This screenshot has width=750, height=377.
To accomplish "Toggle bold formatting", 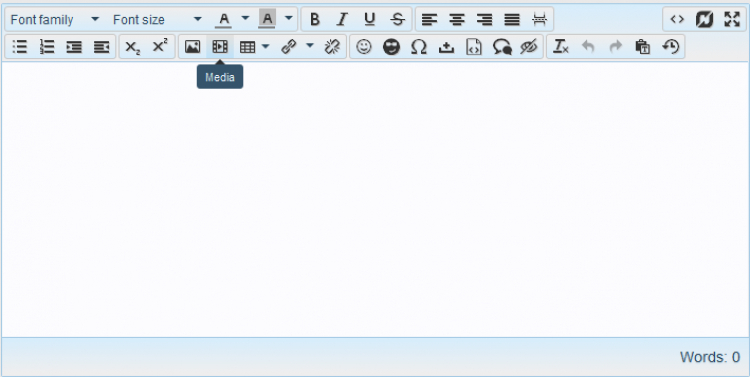I will [314, 20].
